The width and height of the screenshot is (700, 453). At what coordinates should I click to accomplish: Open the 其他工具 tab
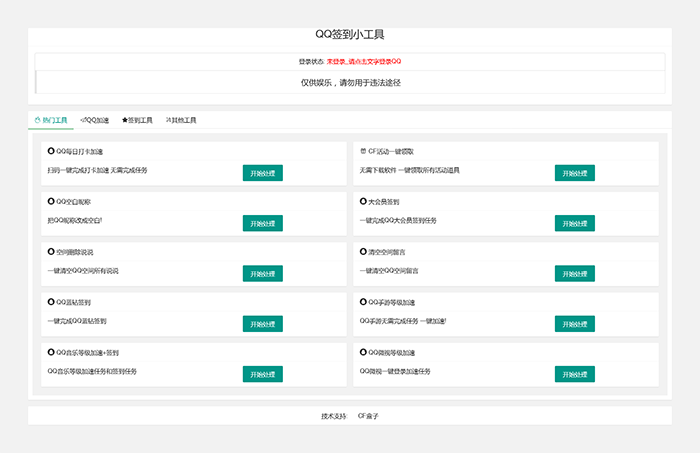tap(181, 120)
